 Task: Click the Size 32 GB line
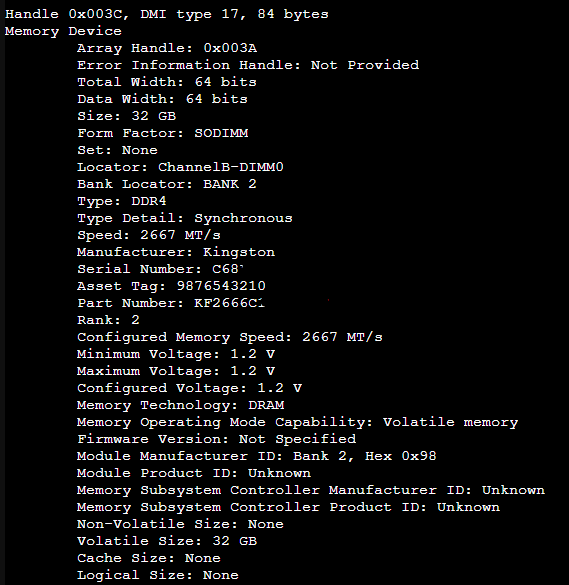126,116
